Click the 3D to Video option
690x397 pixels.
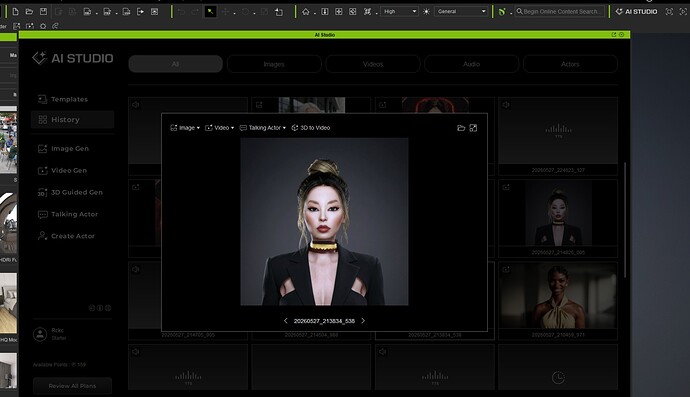point(311,128)
